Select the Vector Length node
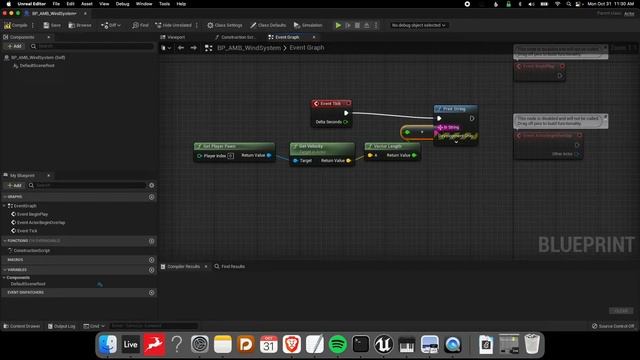The image size is (640, 360). (x=392, y=146)
